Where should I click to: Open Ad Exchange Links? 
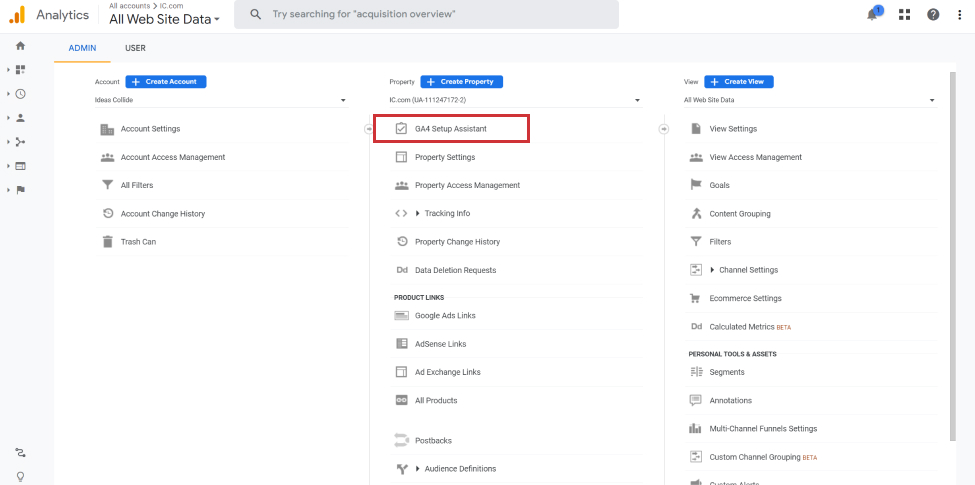[448, 372]
